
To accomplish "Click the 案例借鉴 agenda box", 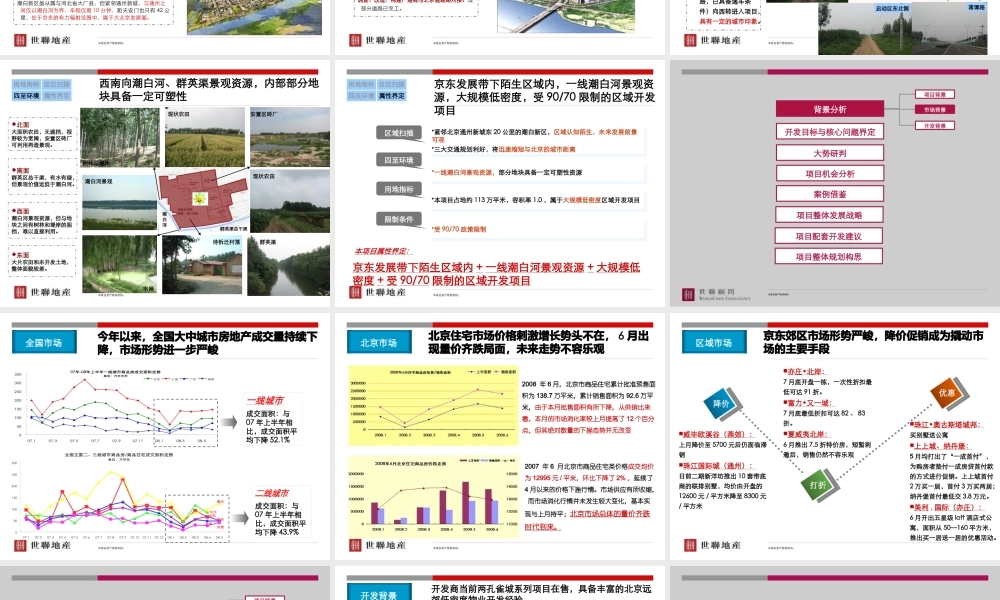I will coord(830,194).
